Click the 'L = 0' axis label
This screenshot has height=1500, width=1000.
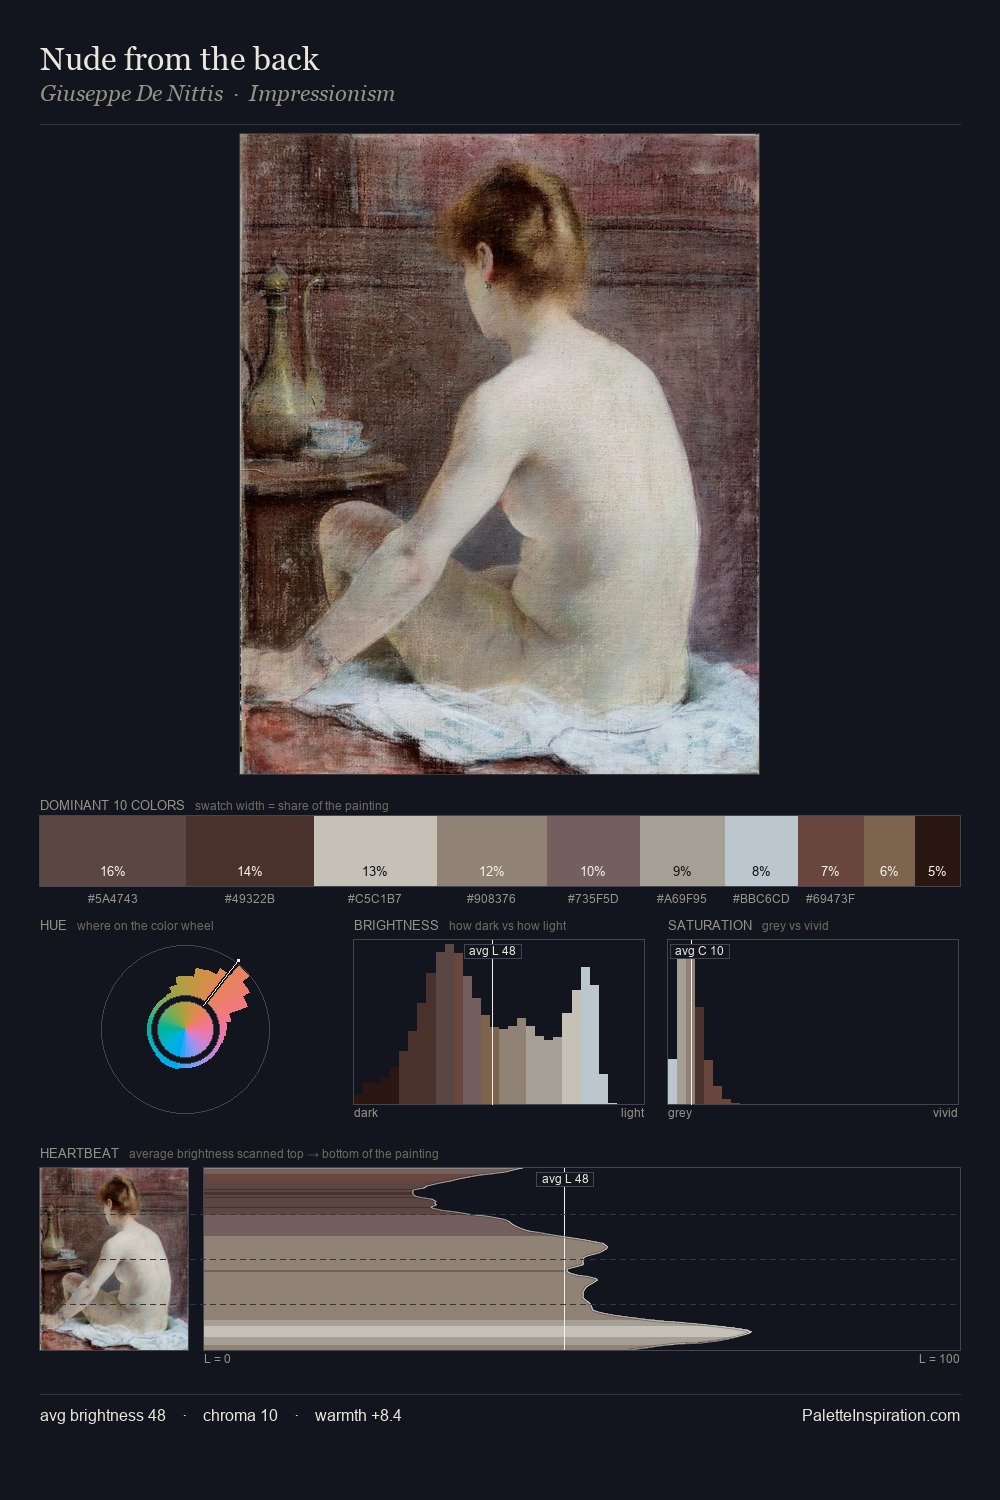(217, 1359)
